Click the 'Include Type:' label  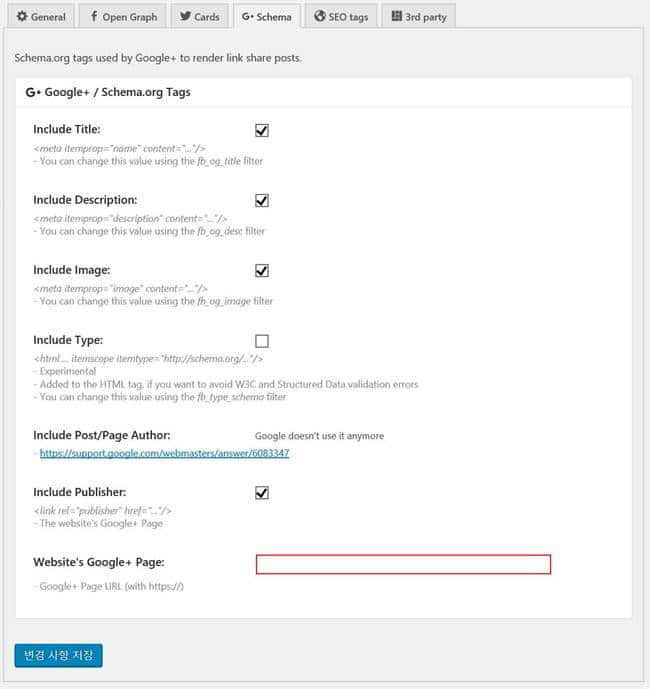tap(68, 340)
